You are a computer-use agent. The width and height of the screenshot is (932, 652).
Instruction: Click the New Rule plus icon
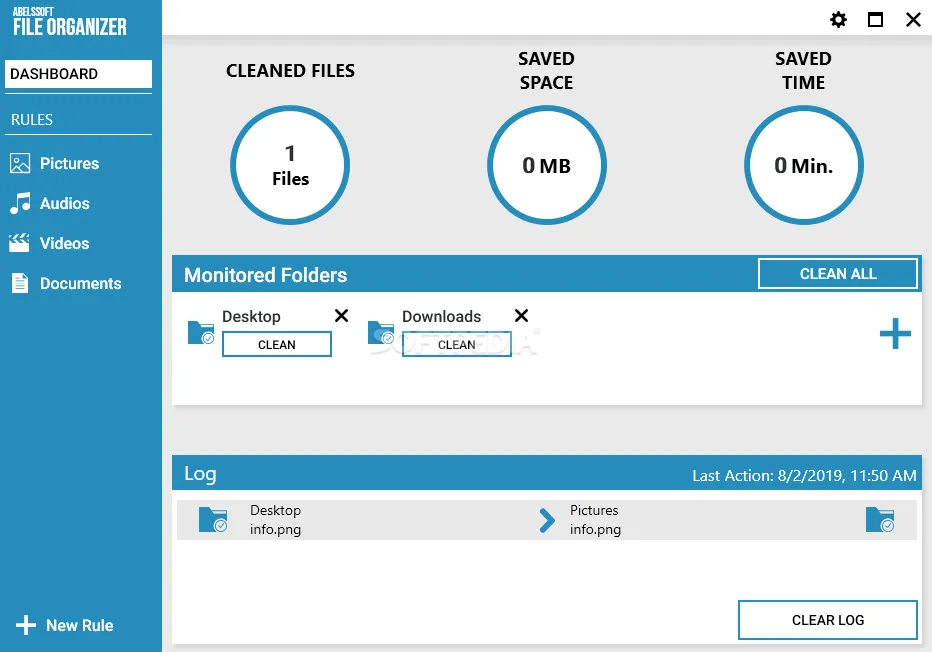tap(26, 625)
